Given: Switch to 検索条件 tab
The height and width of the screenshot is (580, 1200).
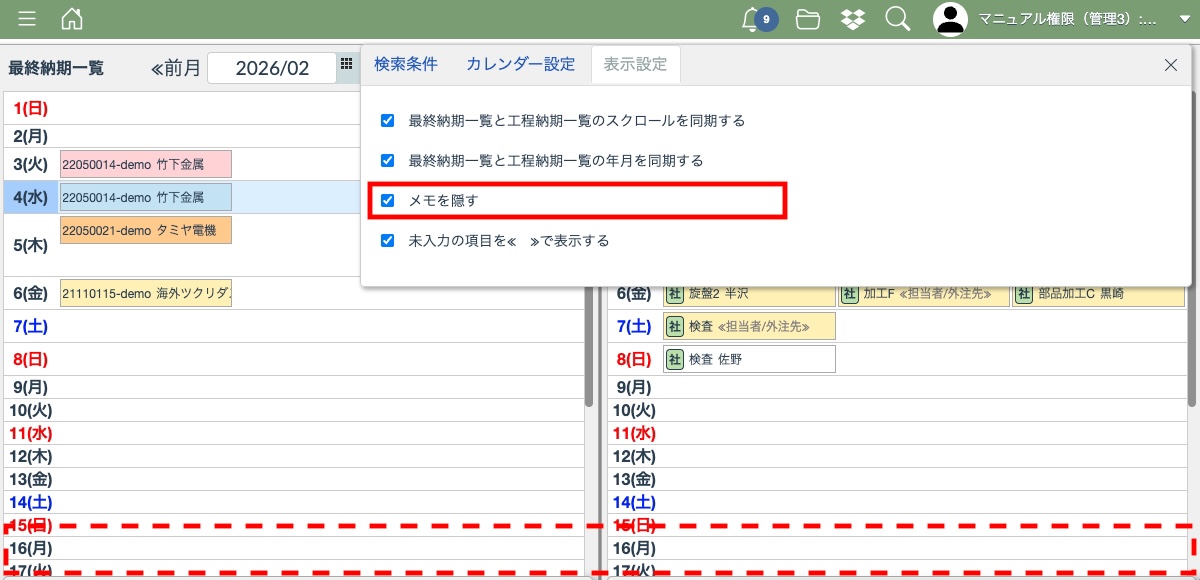Looking at the screenshot, I should [406, 64].
